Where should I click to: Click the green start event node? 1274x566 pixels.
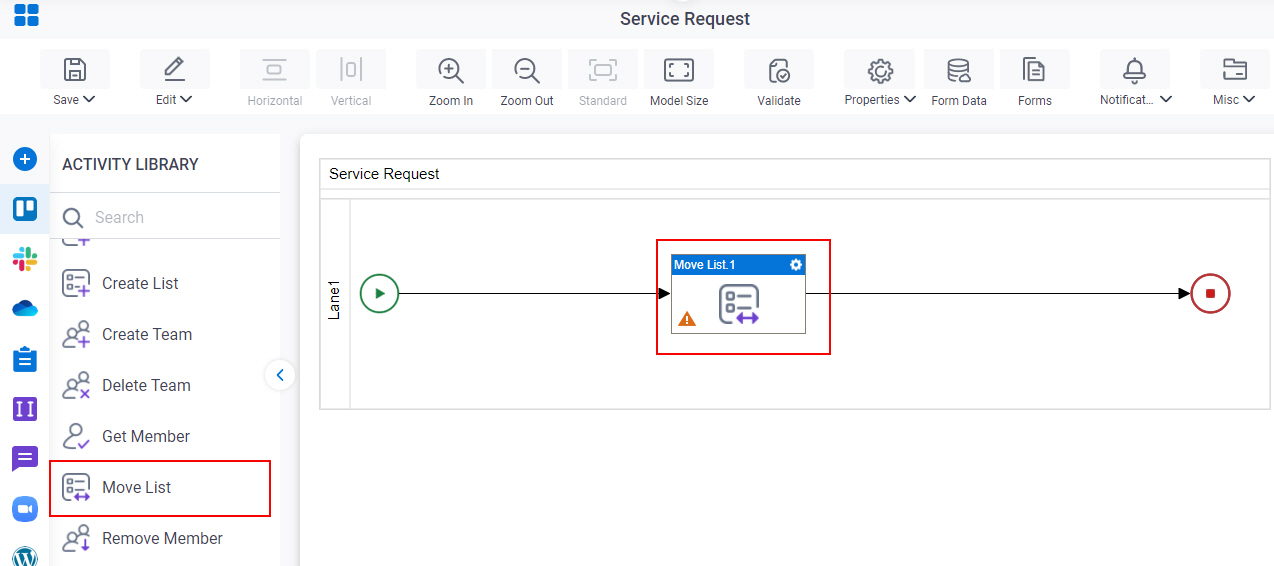[379, 294]
